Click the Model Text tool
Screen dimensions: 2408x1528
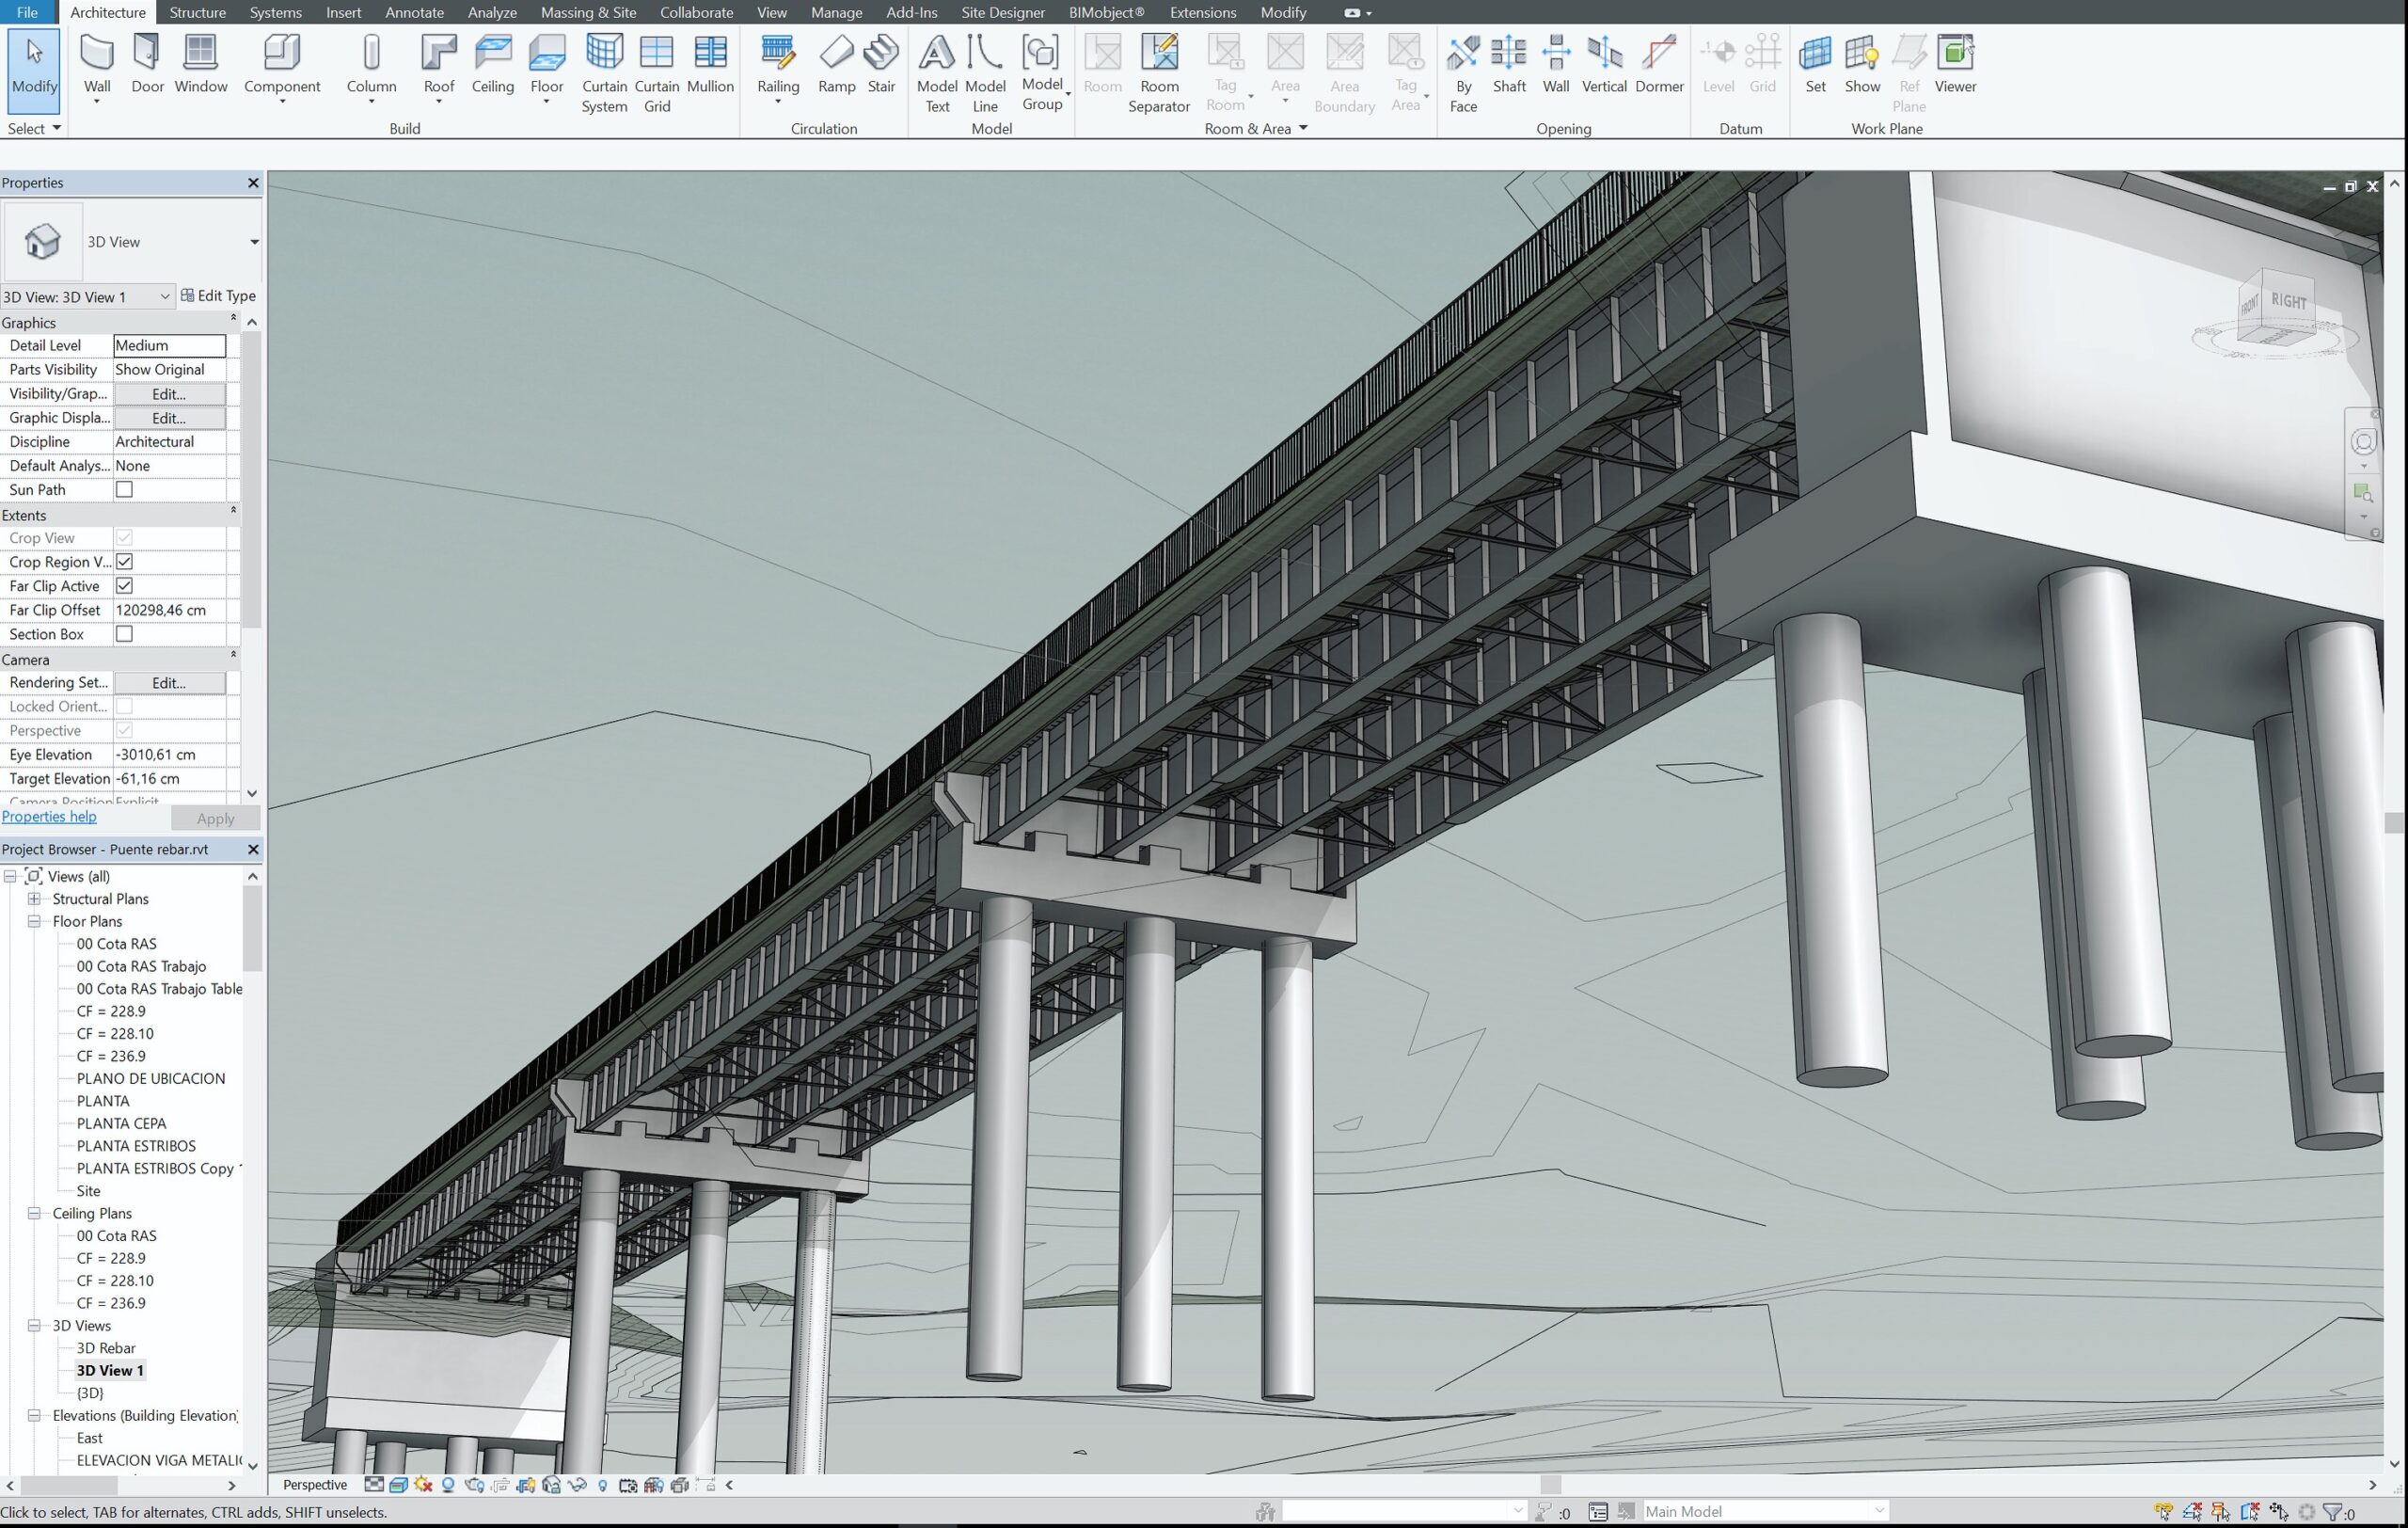coord(936,72)
